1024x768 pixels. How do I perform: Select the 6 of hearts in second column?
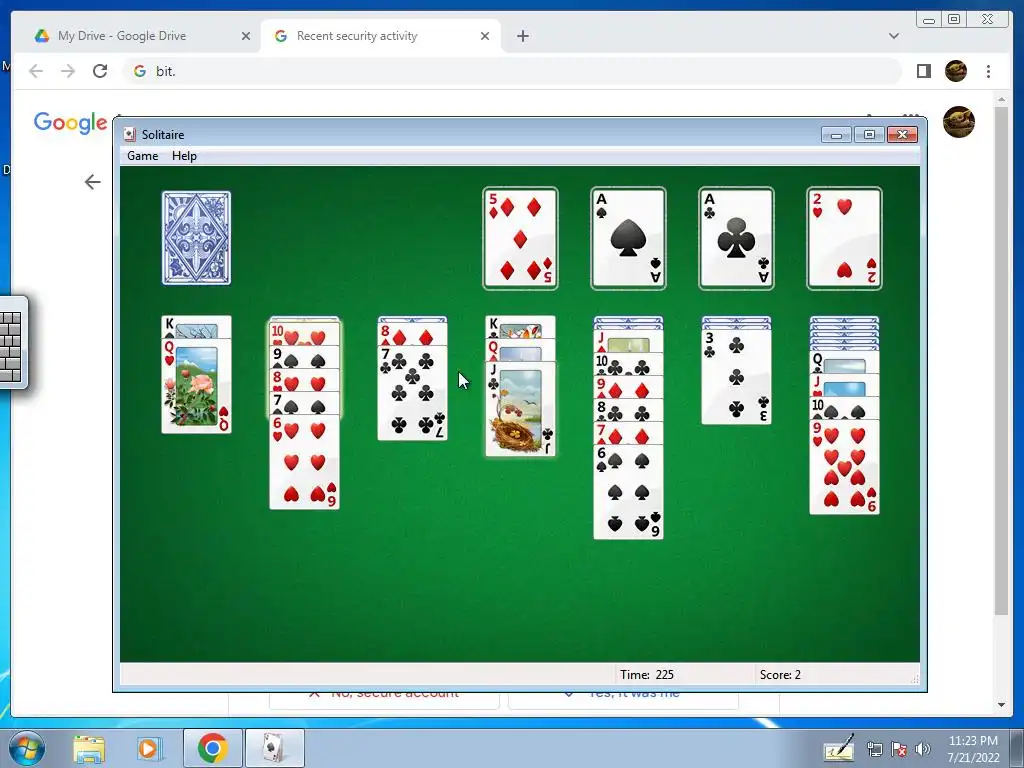[304, 462]
